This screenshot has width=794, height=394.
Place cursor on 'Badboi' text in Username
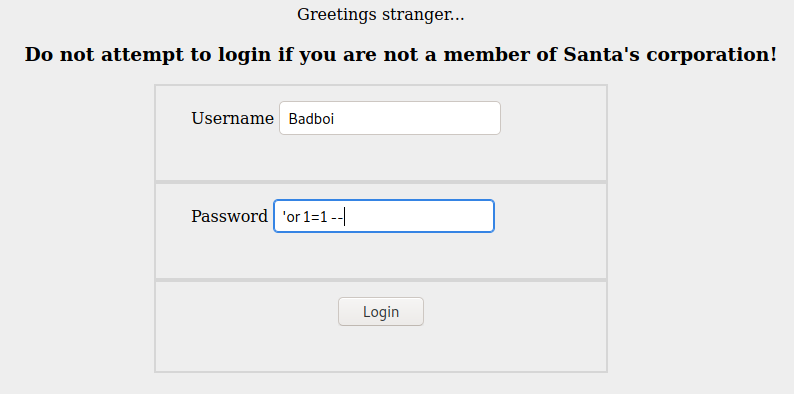pyautogui.click(x=311, y=119)
